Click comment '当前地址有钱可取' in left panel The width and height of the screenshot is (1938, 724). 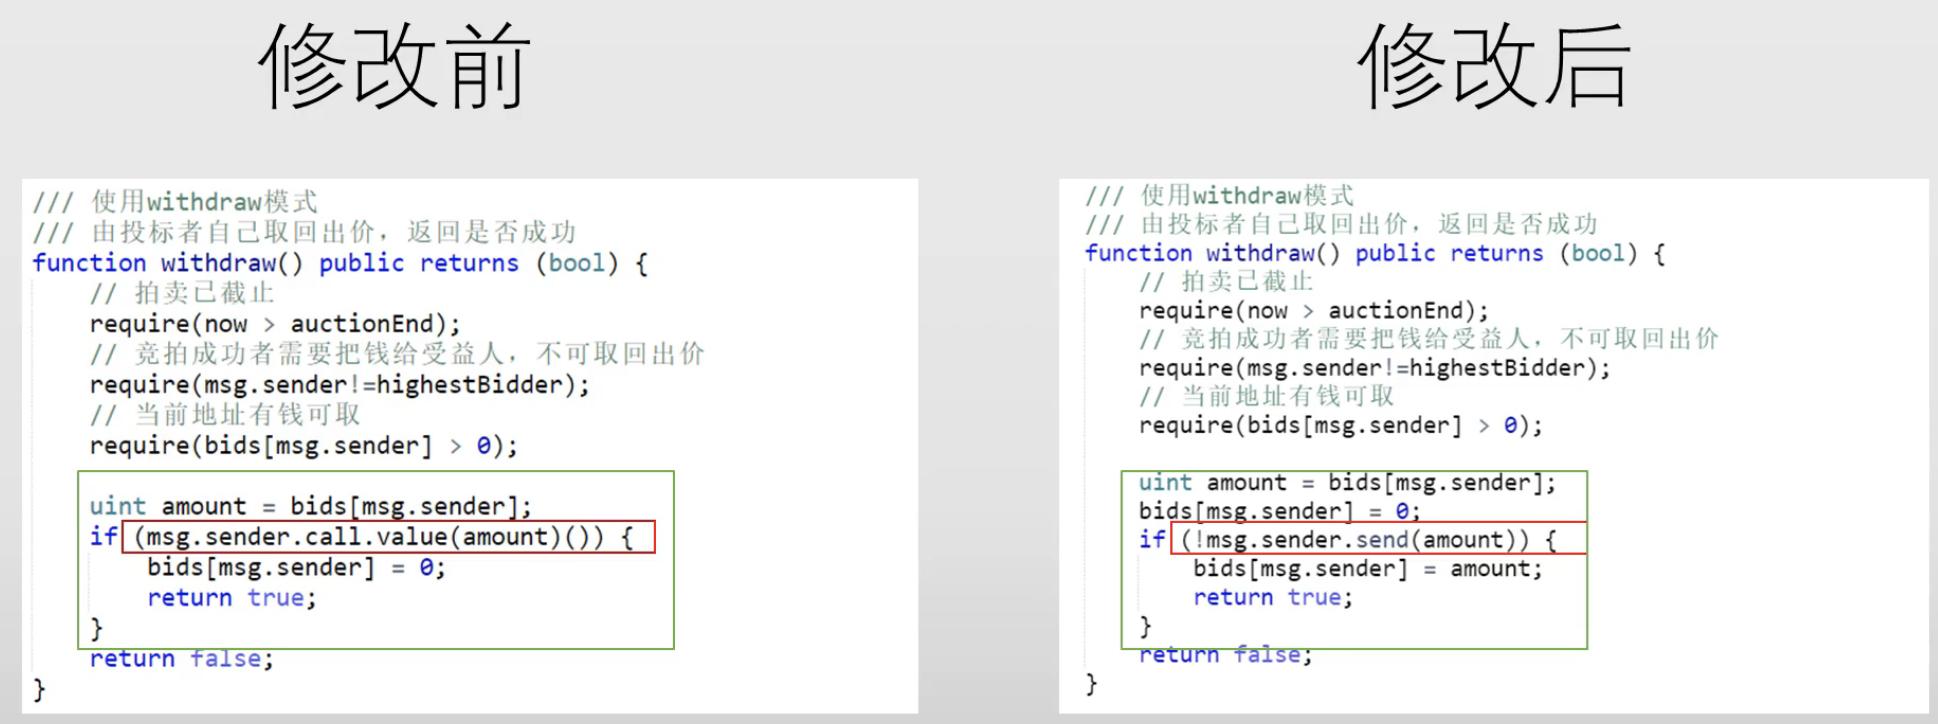point(247,415)
